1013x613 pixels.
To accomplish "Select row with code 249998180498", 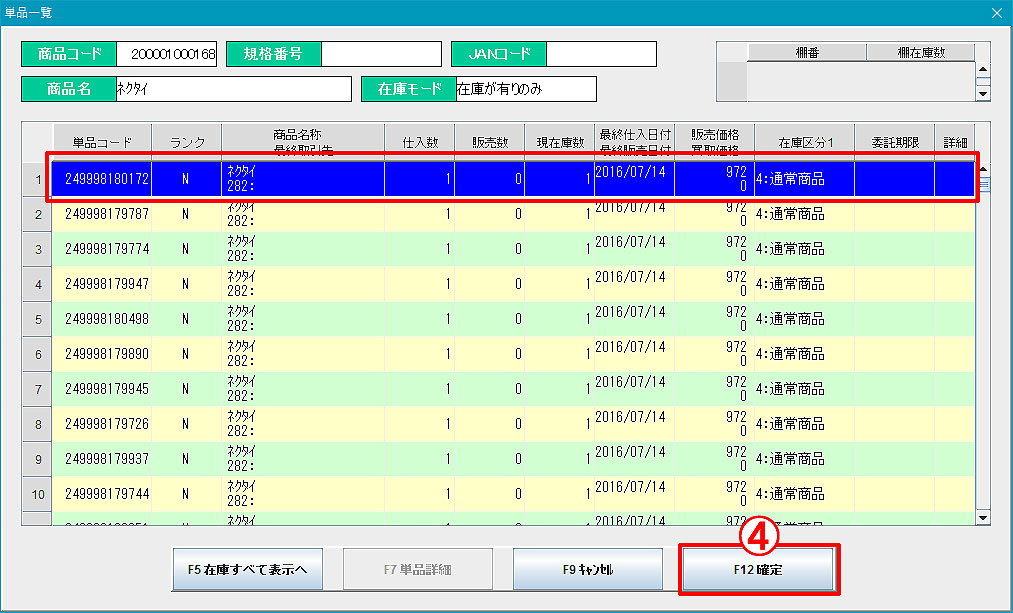I will [107, 319].
